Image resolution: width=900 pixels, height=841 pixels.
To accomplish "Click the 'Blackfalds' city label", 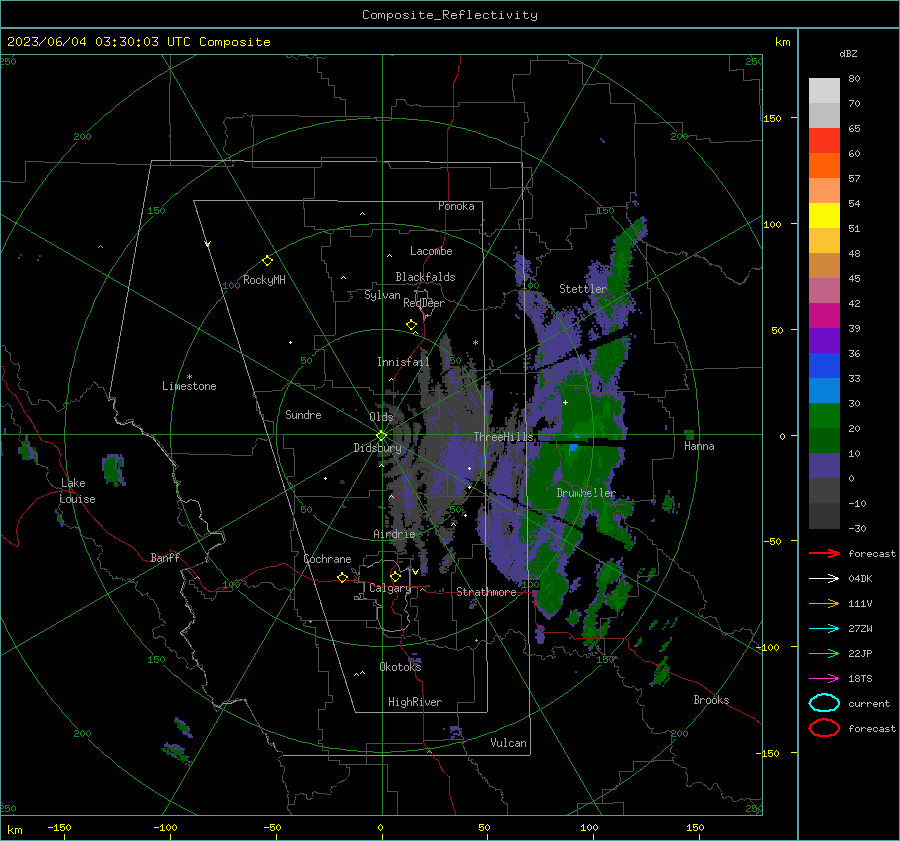I will coord(425,277).
